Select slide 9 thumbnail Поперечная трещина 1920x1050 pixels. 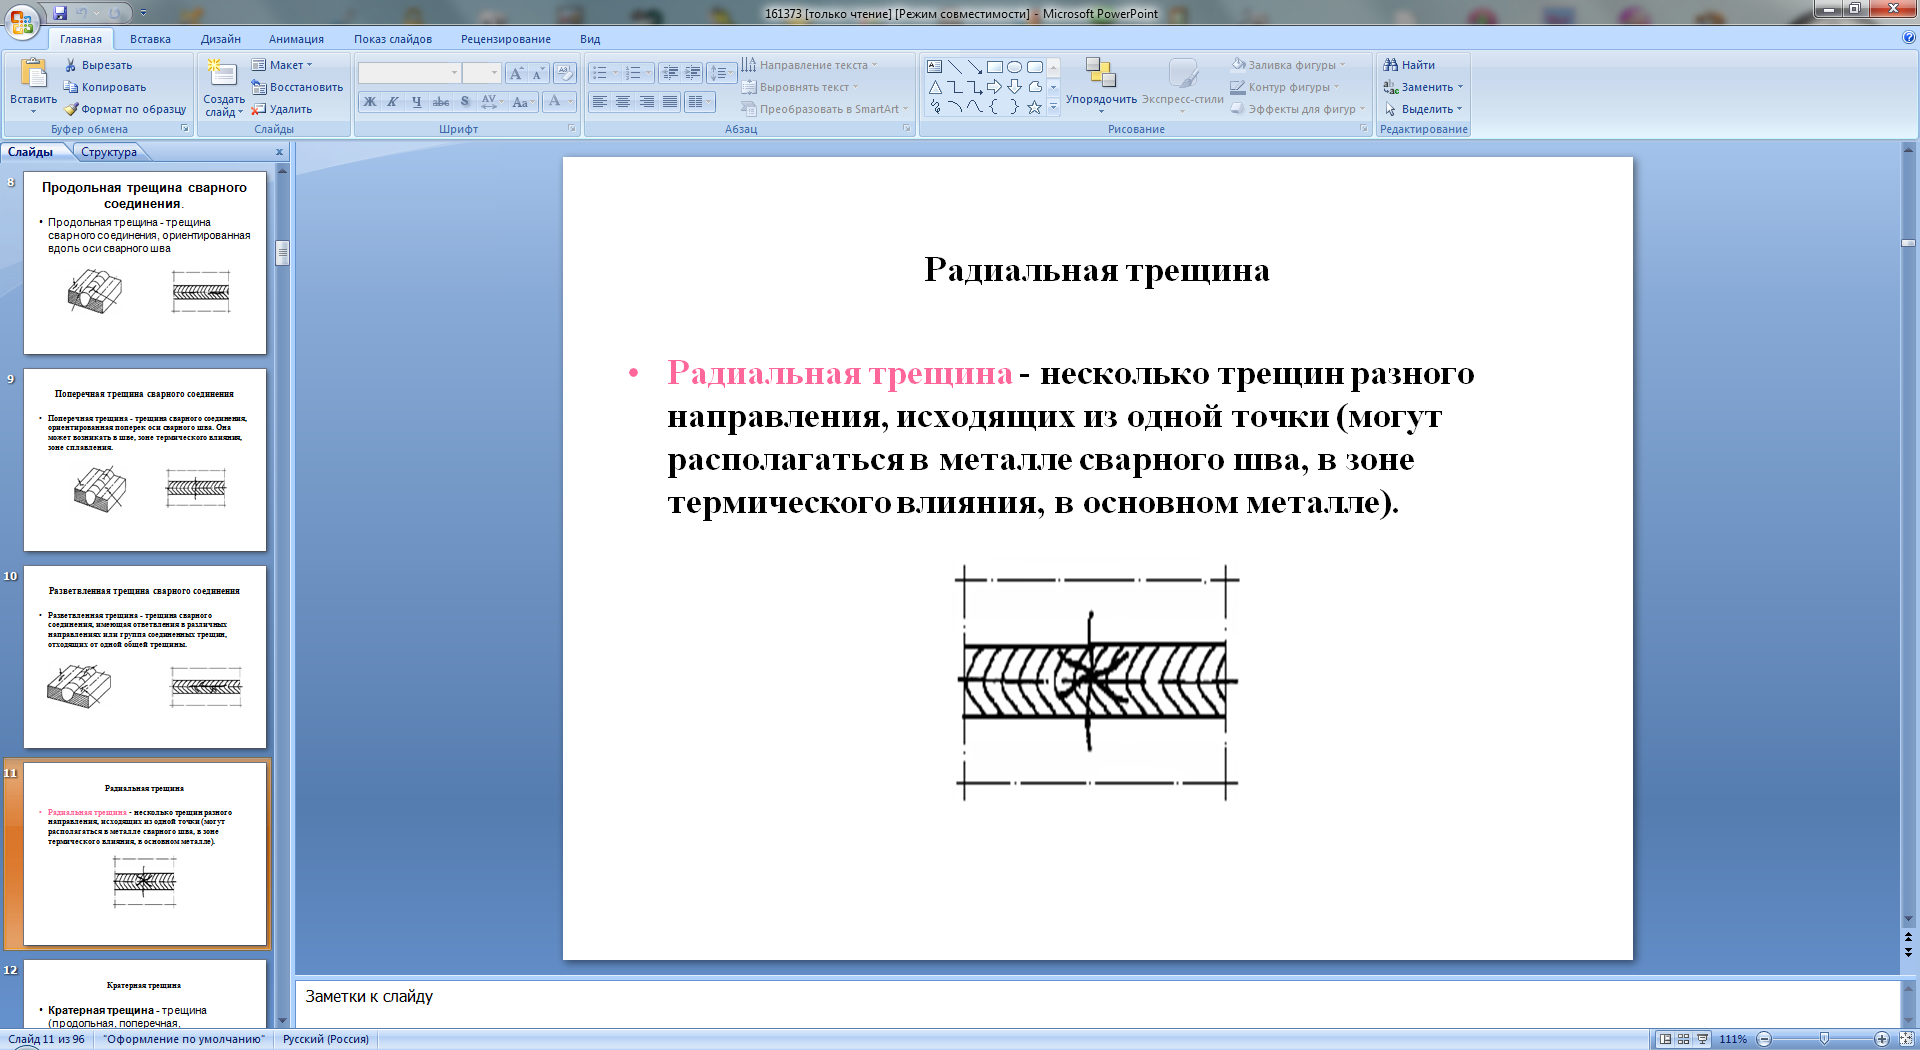click(145, 460)
